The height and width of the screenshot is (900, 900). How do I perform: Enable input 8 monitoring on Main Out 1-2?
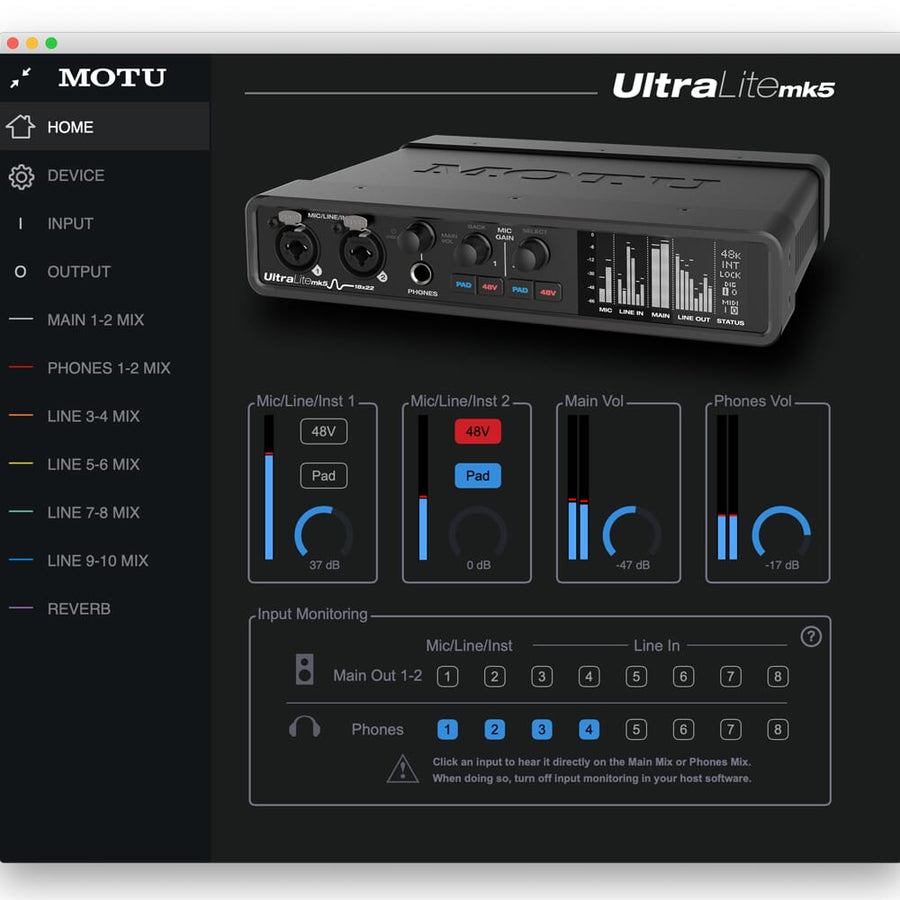778,676
